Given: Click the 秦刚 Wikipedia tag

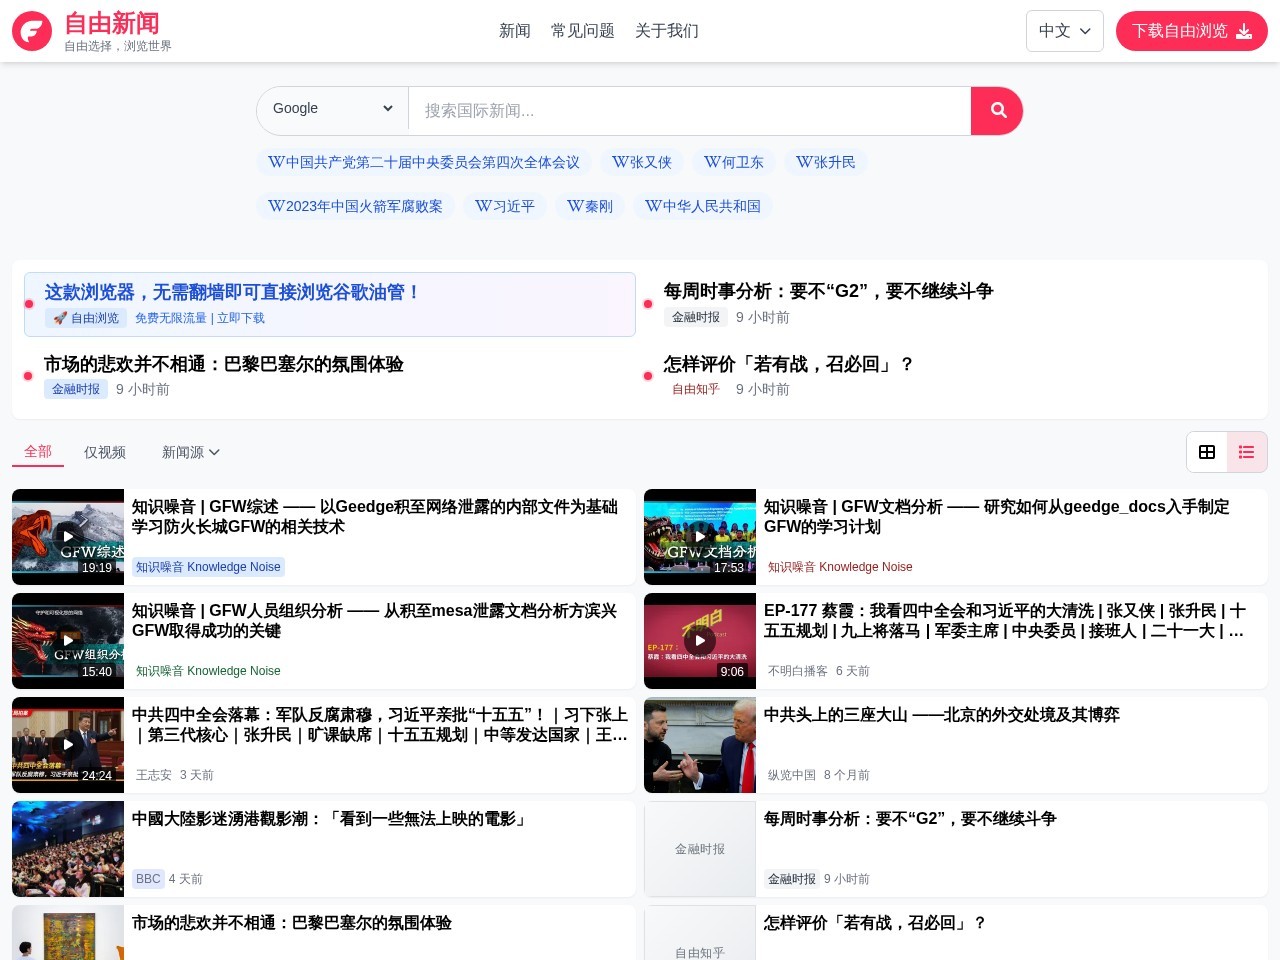Looking at the screenshot, I should [590, 206].
